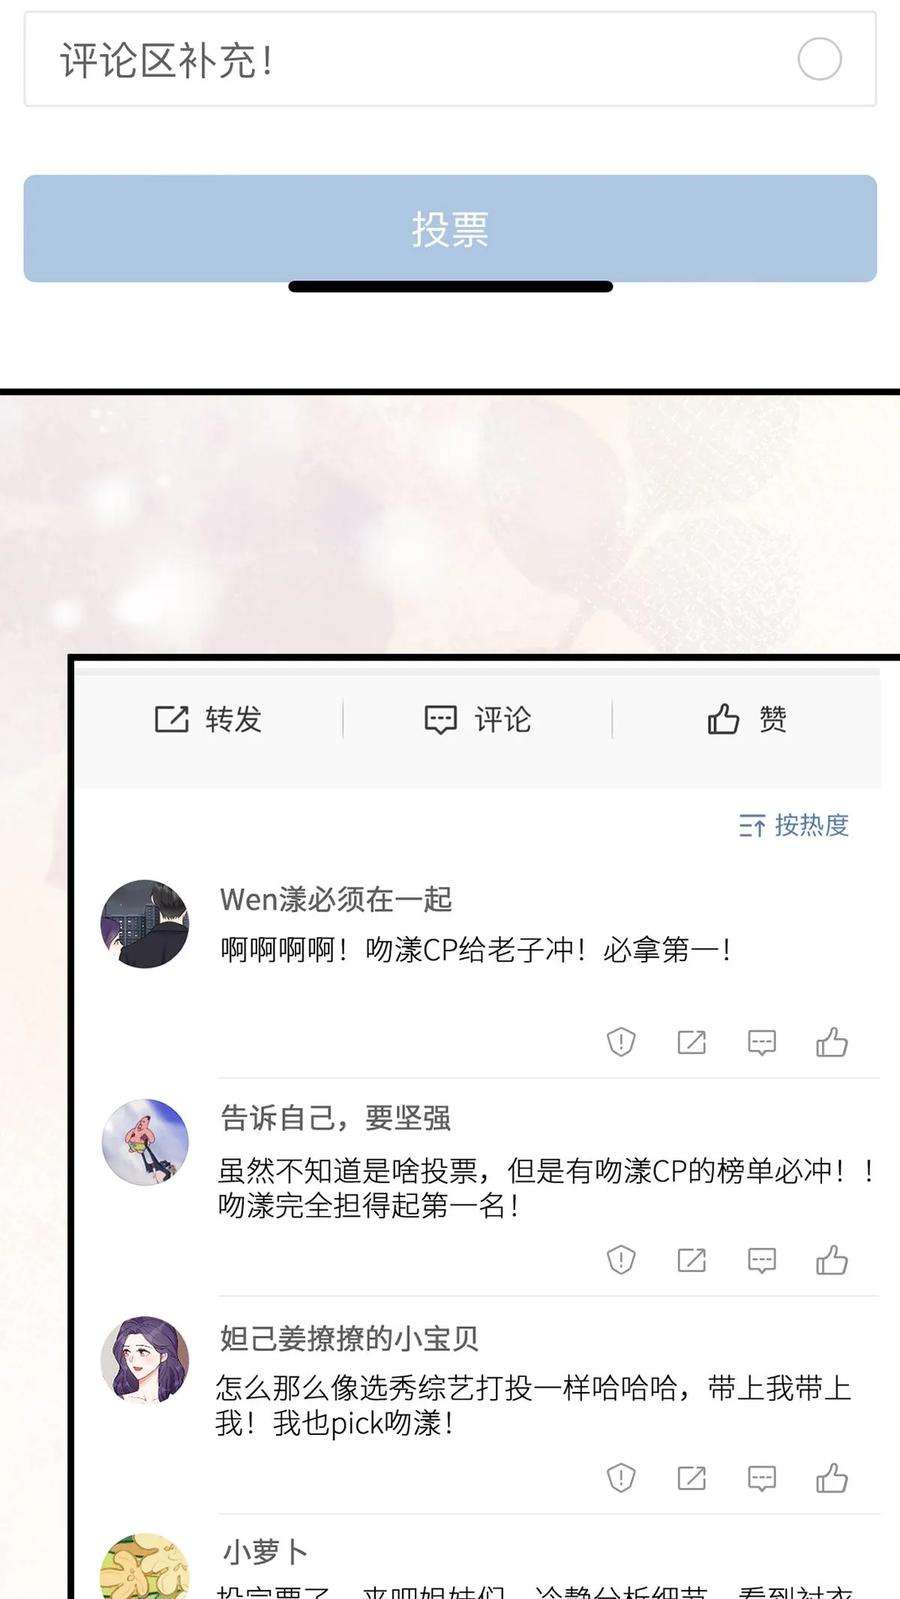Screen dimensions: 900x1599
Task: Reply to the Wen漾必须在一起 comment
Action: [762, 1042]
